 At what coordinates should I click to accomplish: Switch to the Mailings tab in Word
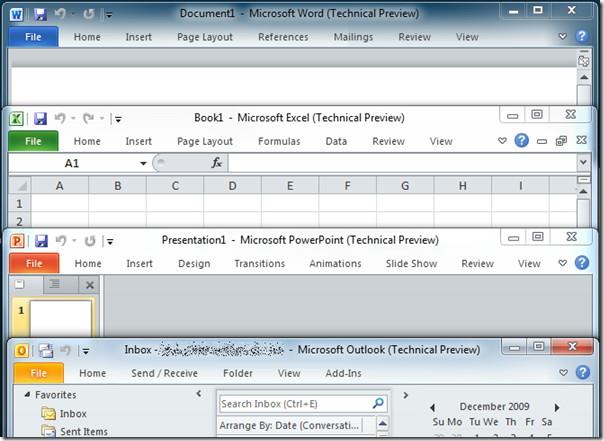point(352,37)
